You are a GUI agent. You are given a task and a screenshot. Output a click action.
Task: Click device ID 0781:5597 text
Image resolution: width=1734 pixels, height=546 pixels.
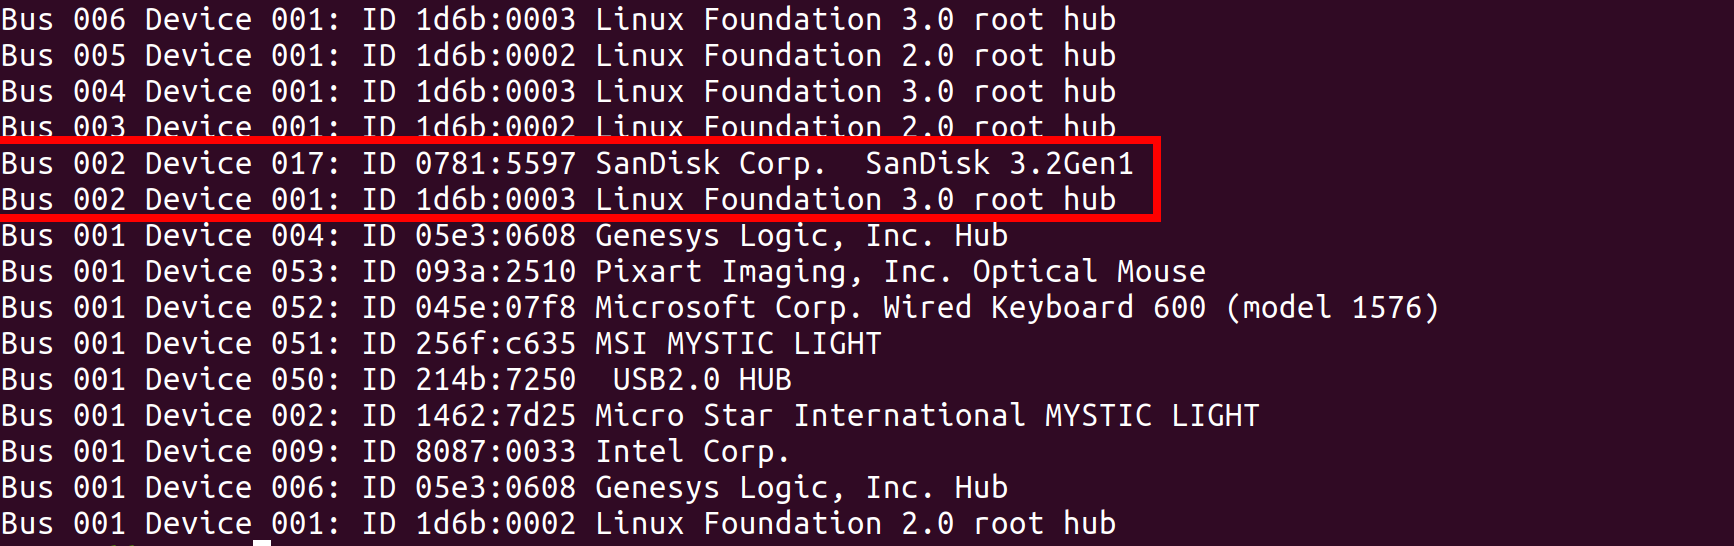point(496,163)
